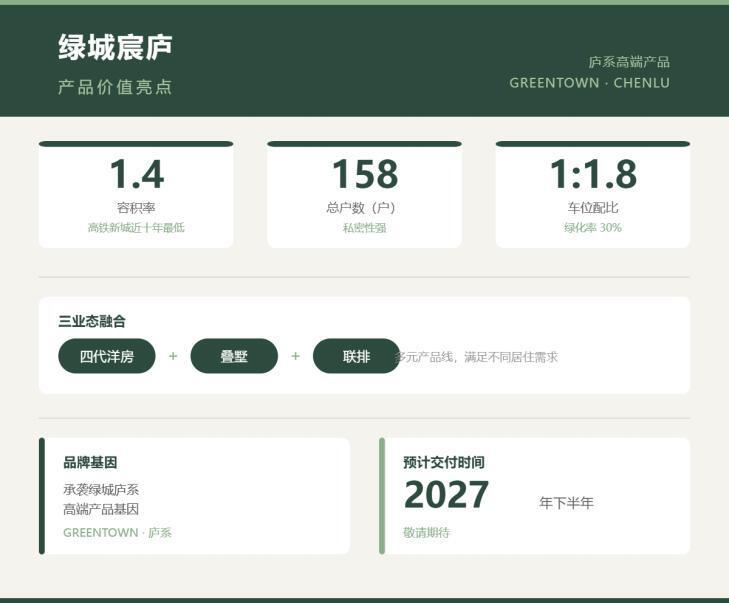This screenshot has height=603, width=729.
Task: Click the 预计交付时间 heading
Action: [x=444, y=462]
